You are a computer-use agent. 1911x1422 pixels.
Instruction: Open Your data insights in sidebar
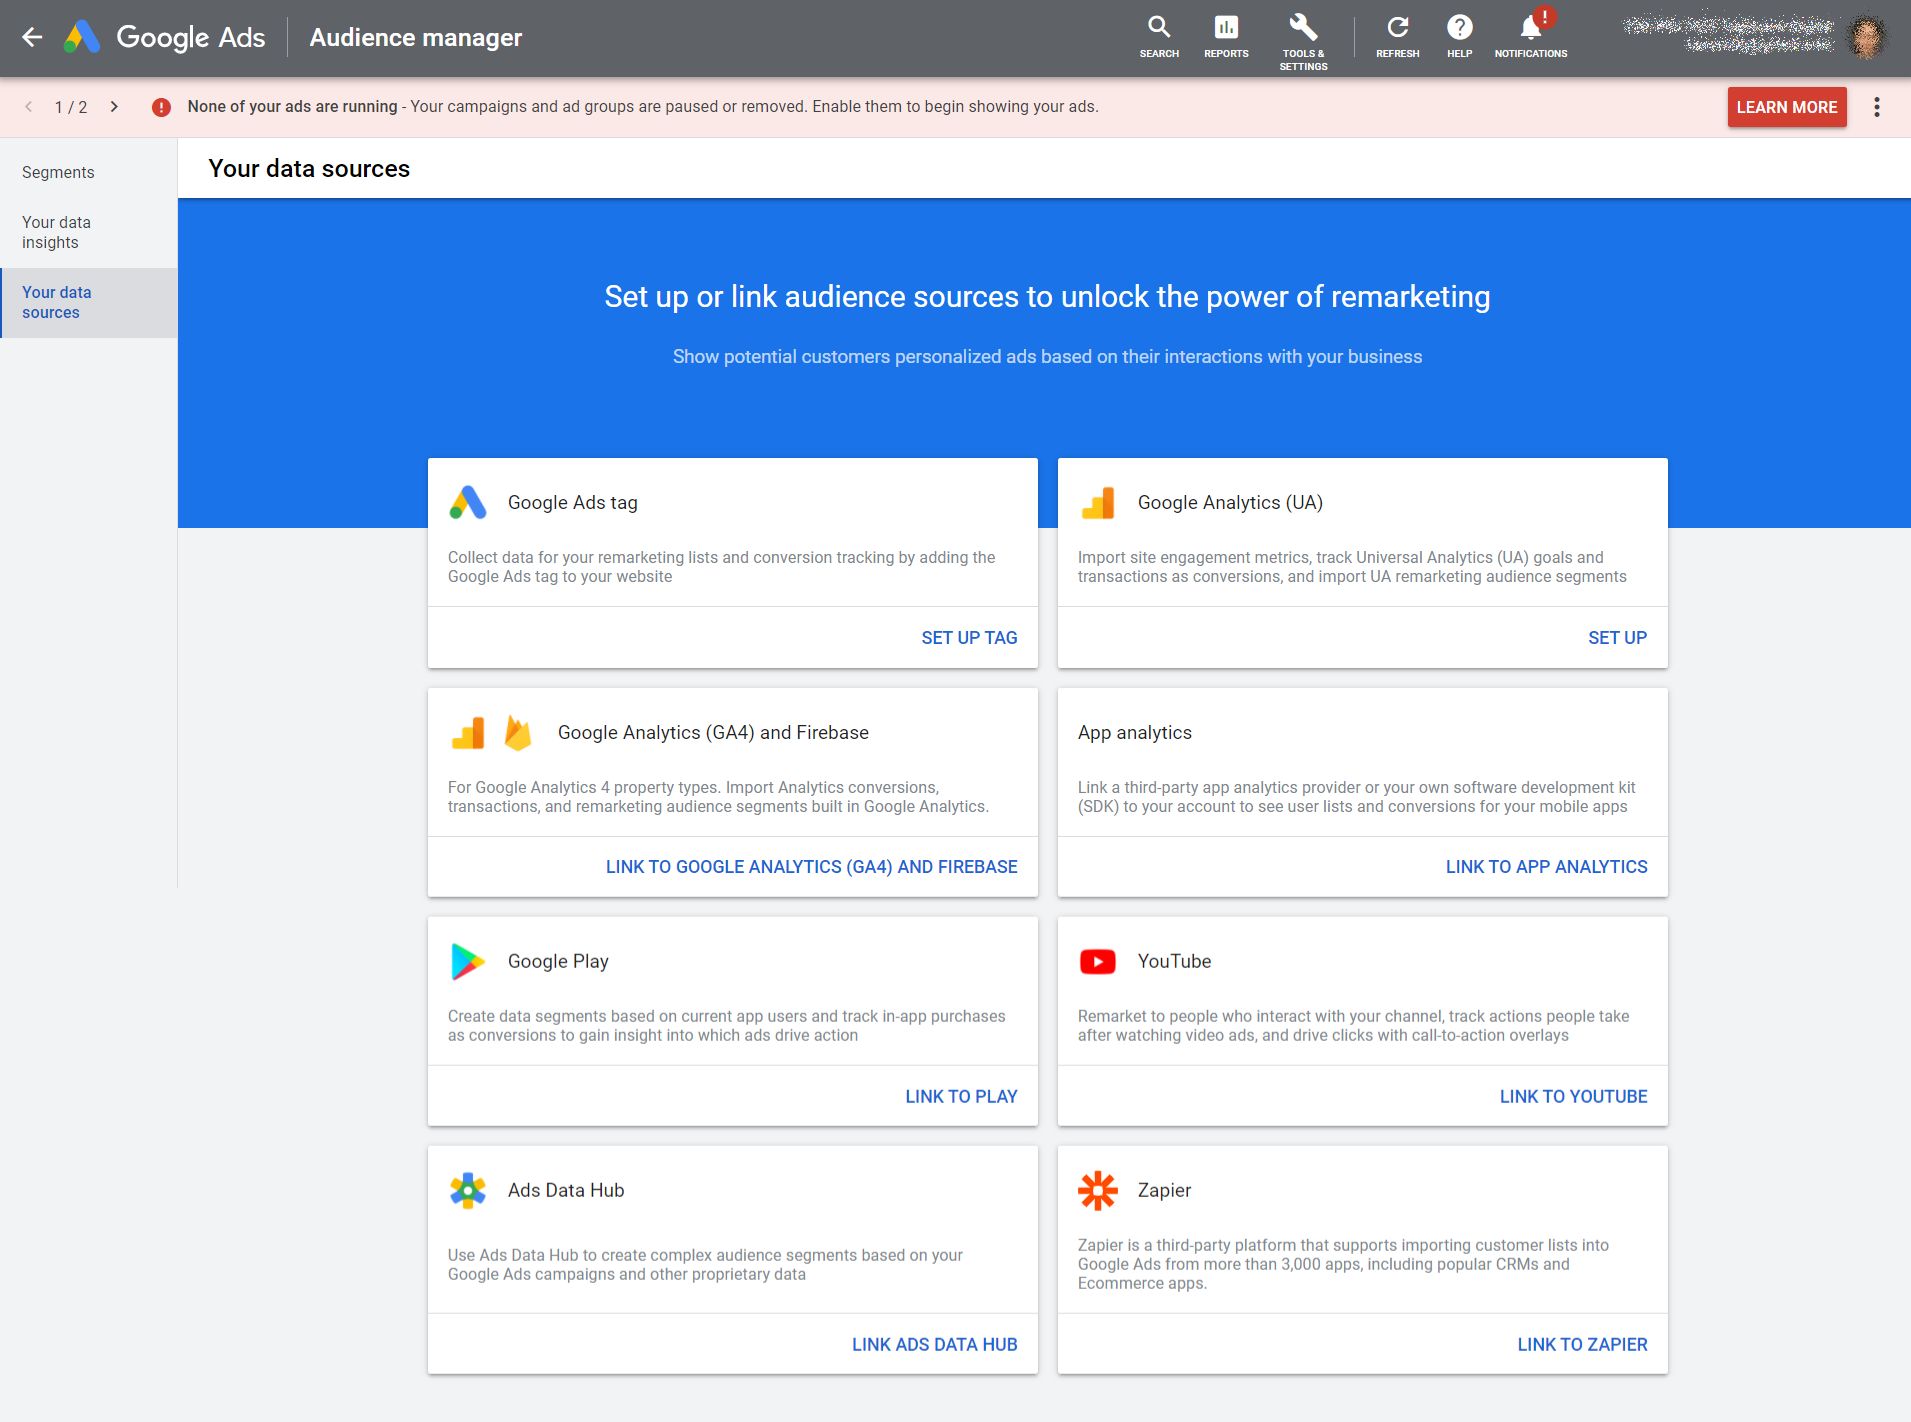pos(58,231)
